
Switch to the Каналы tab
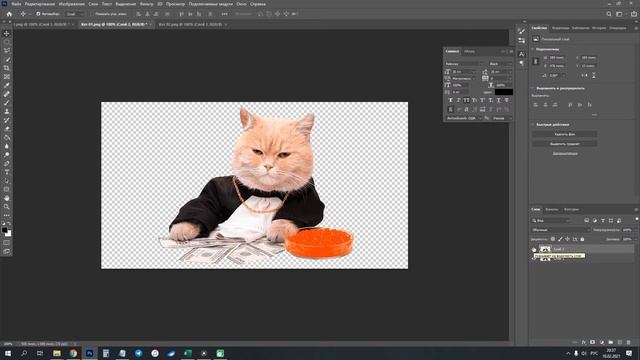(x=552, y=209)
